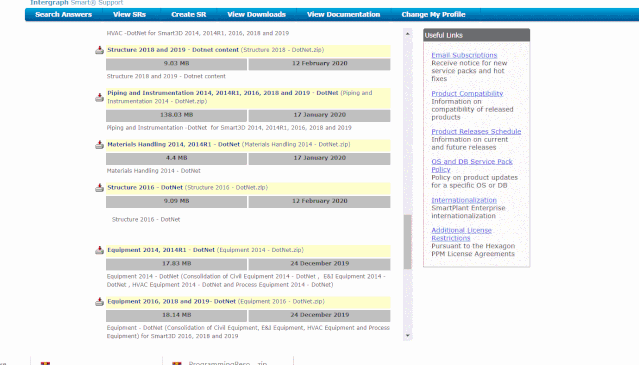This screenshot has height=365, width=639.
Task: Click scroll up arrow of downloads list
Action: tap(408, 34)
